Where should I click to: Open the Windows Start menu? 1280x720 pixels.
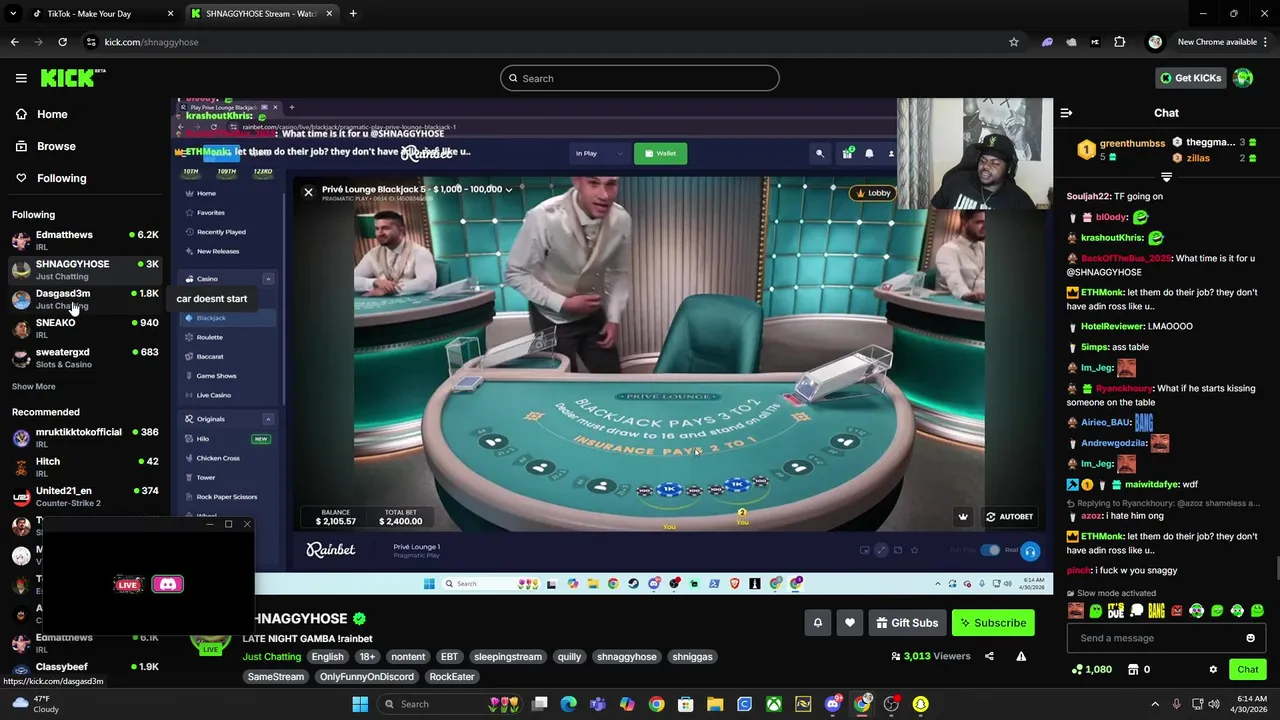tap(360, 704)
